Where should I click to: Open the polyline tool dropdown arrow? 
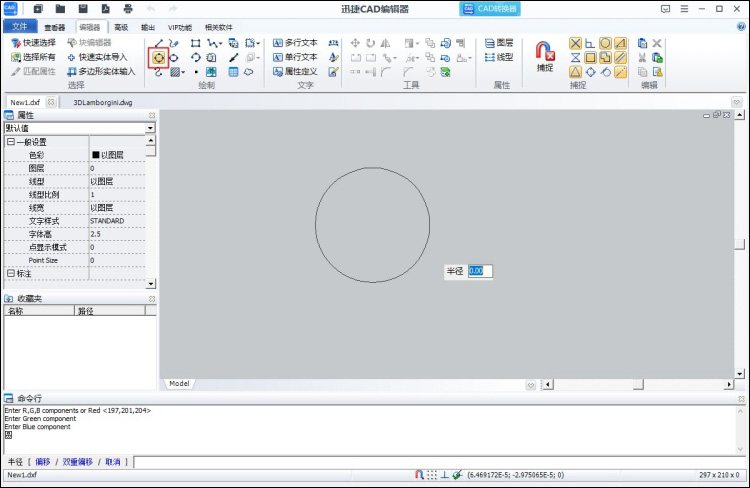(220, 44)
